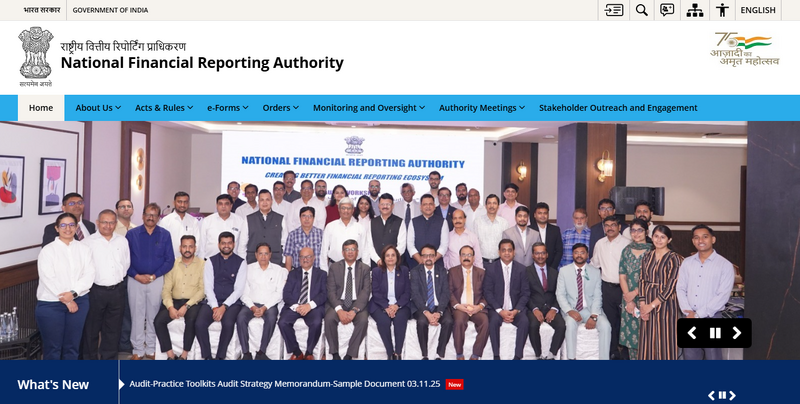Expand the Authority Meetings menu

[x=482, y=108]
